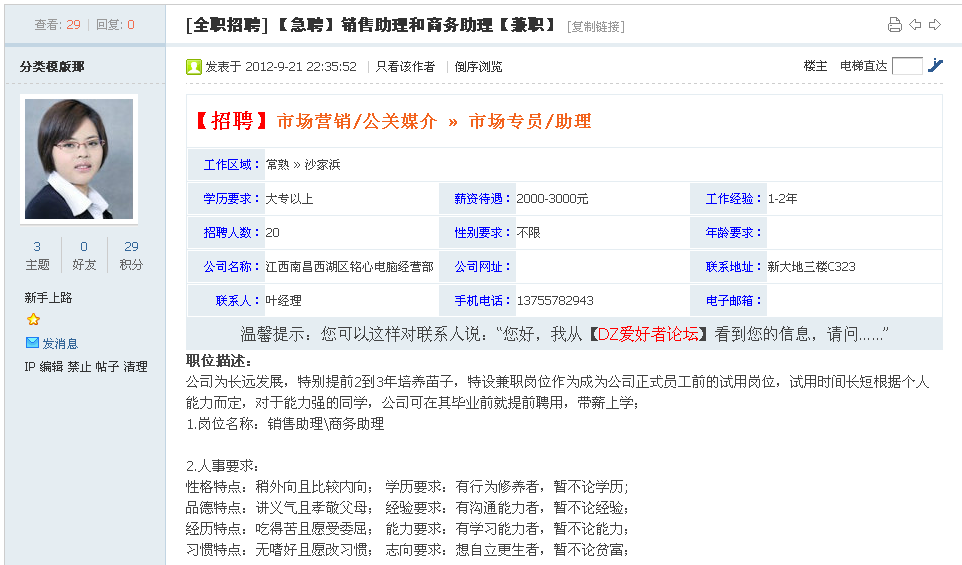Go to previous thread arrow icon
962x565 pixels.
pos(915,25)
